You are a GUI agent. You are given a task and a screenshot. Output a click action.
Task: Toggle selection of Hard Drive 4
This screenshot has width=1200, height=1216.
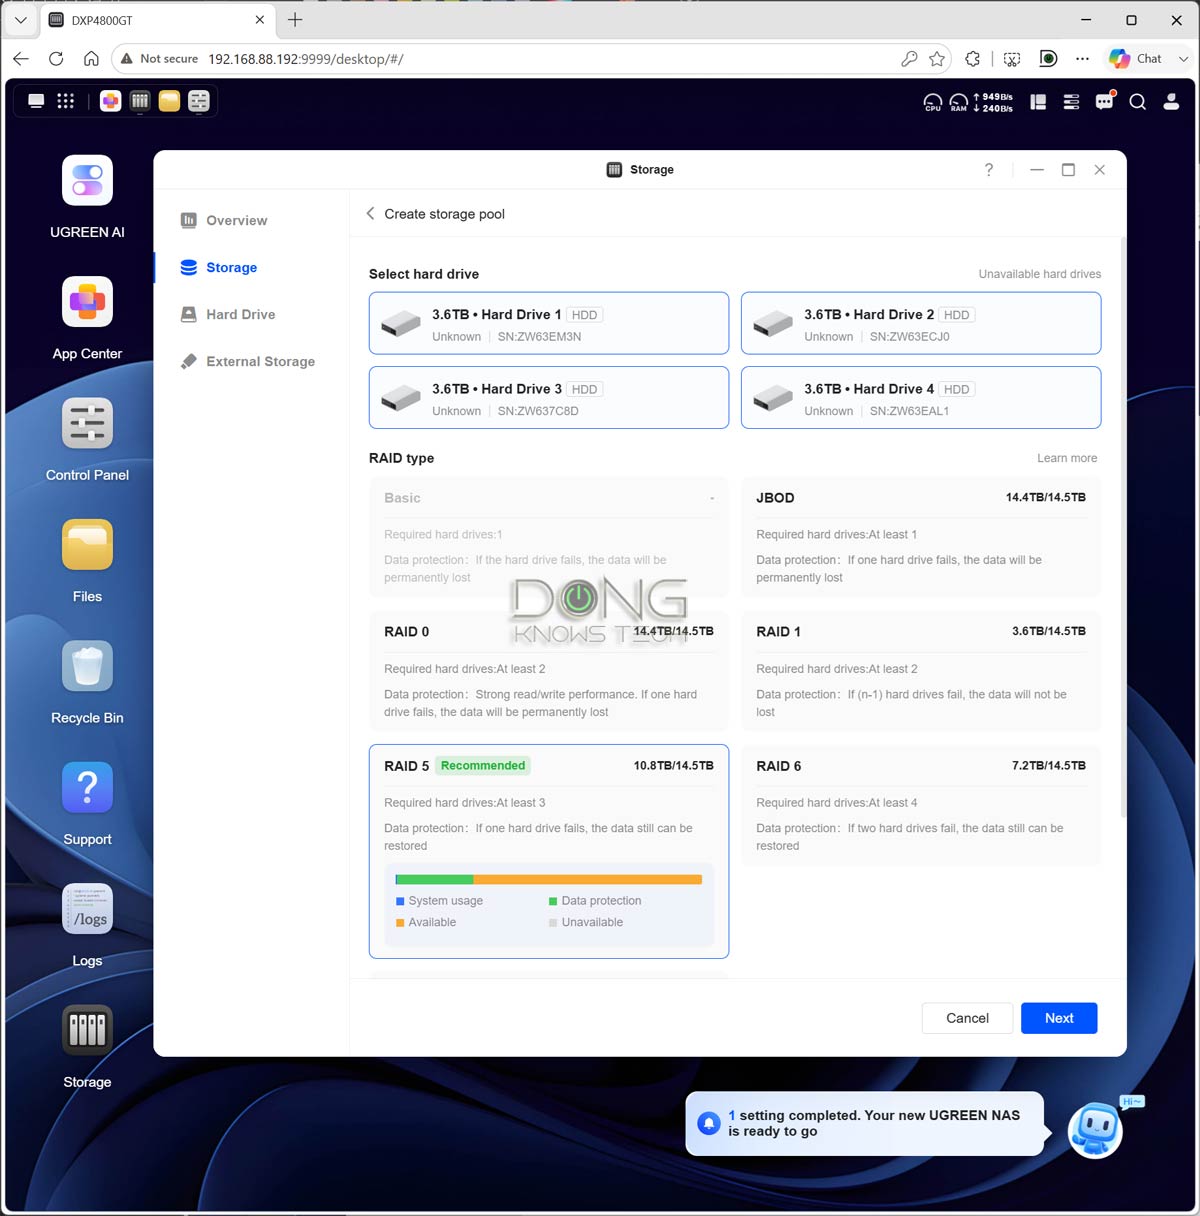(921, 398)
